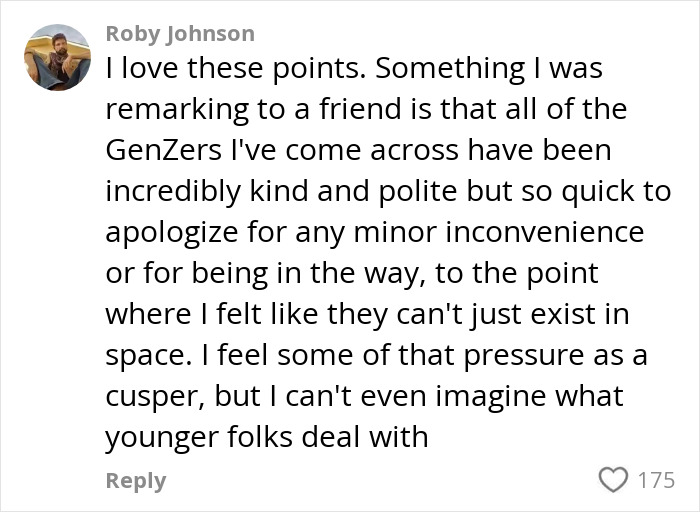This screenshot has height=512, width=700.
Task: Reply to Roby Johnson's comment
Action: 136,481
